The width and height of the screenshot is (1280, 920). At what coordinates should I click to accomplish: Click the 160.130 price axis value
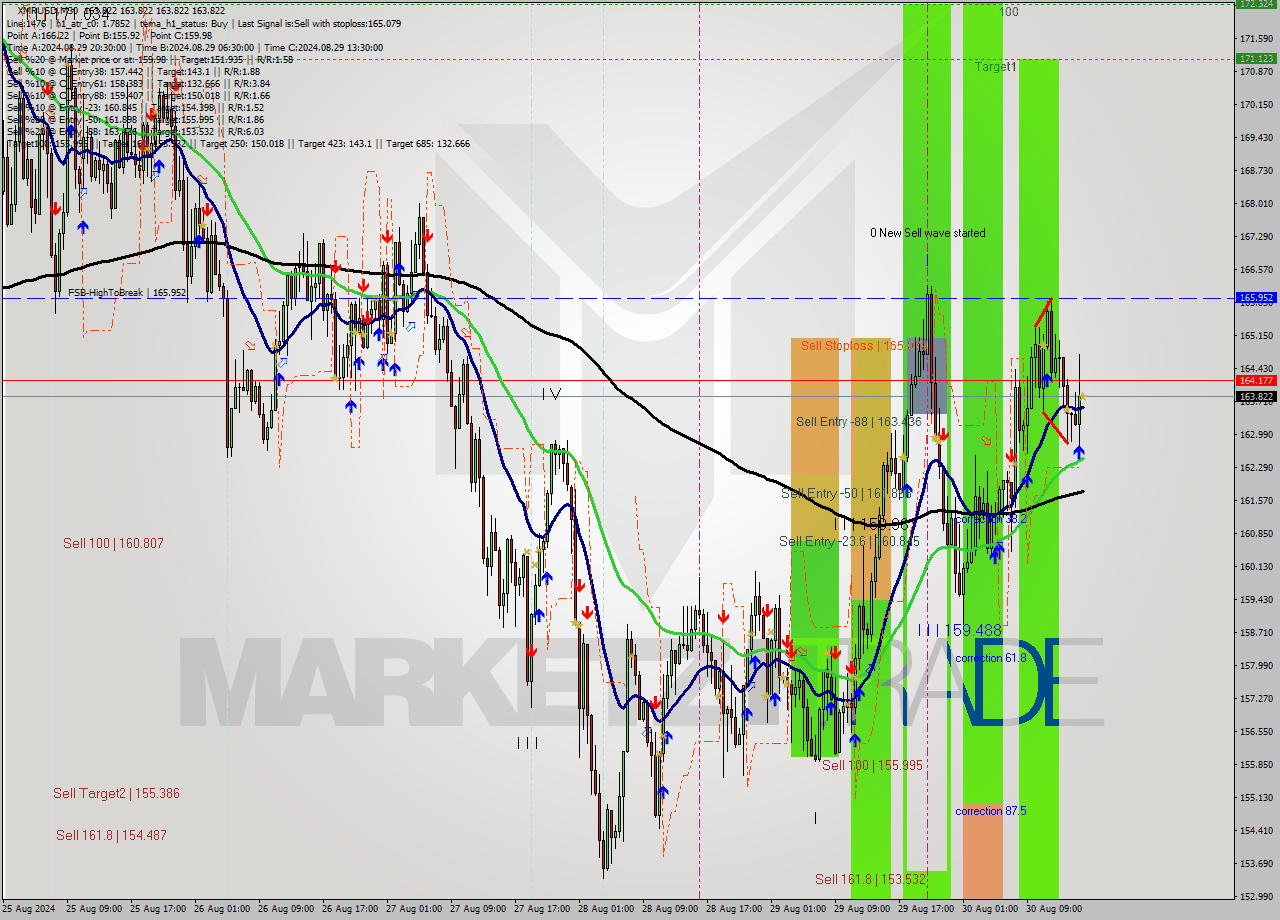tap(1256, 567)
